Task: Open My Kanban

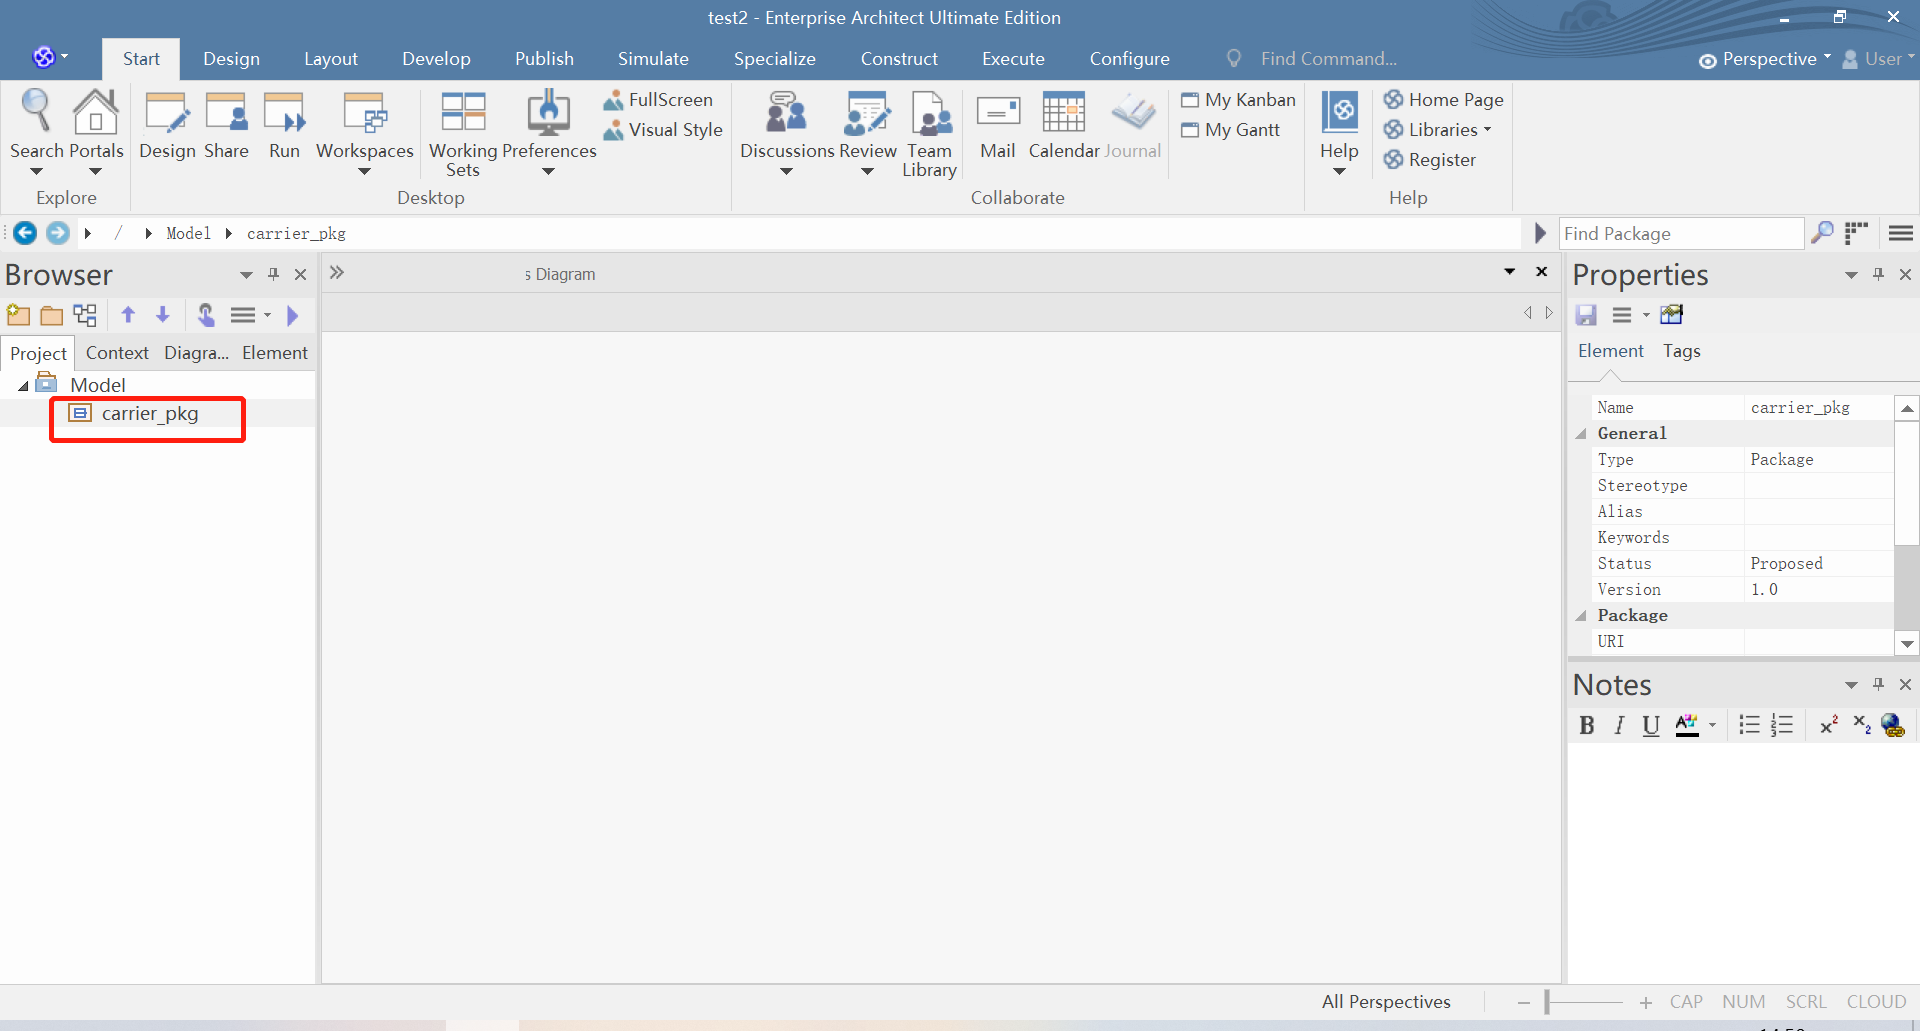Action: pos(1238,100)
